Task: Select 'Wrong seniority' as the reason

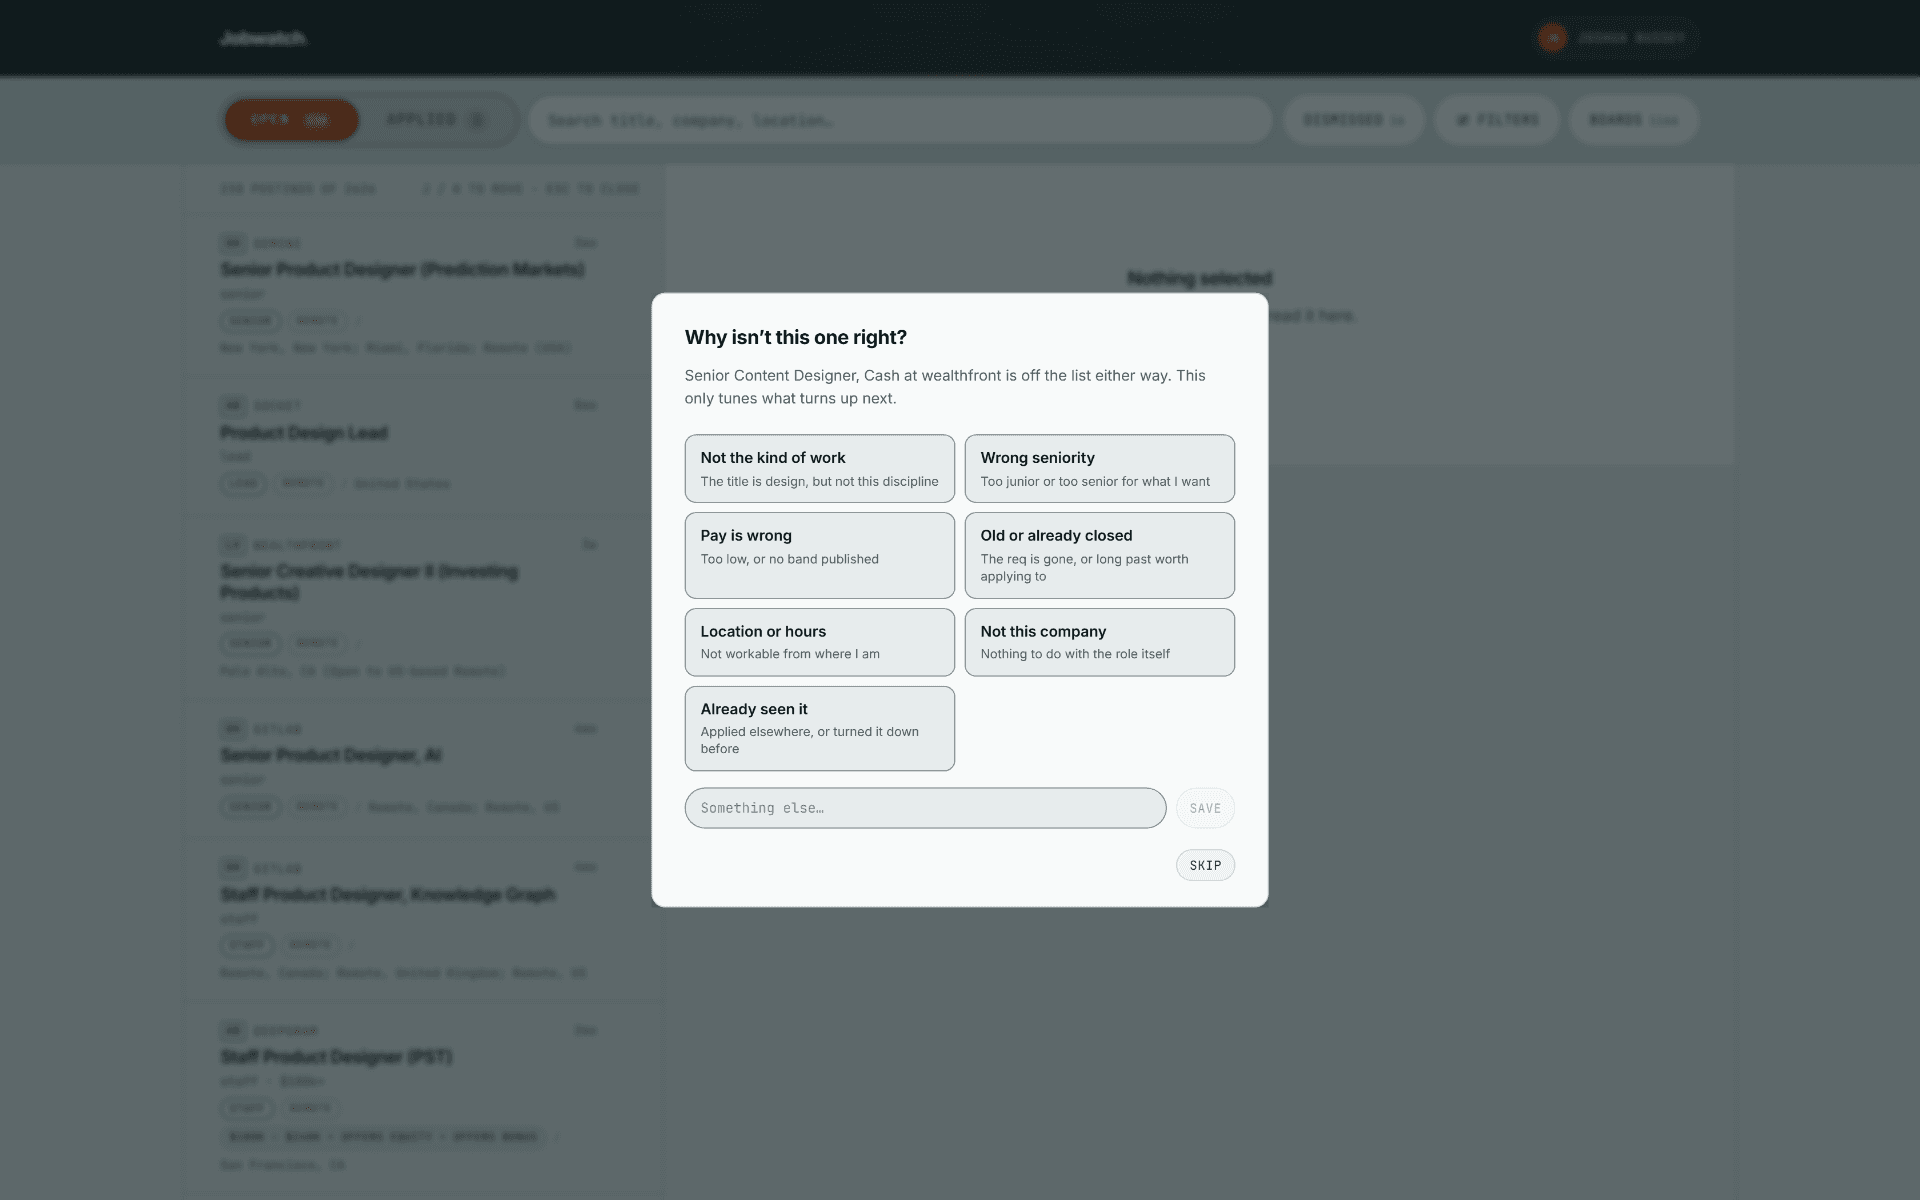Action: click(x=1099, y=468)
